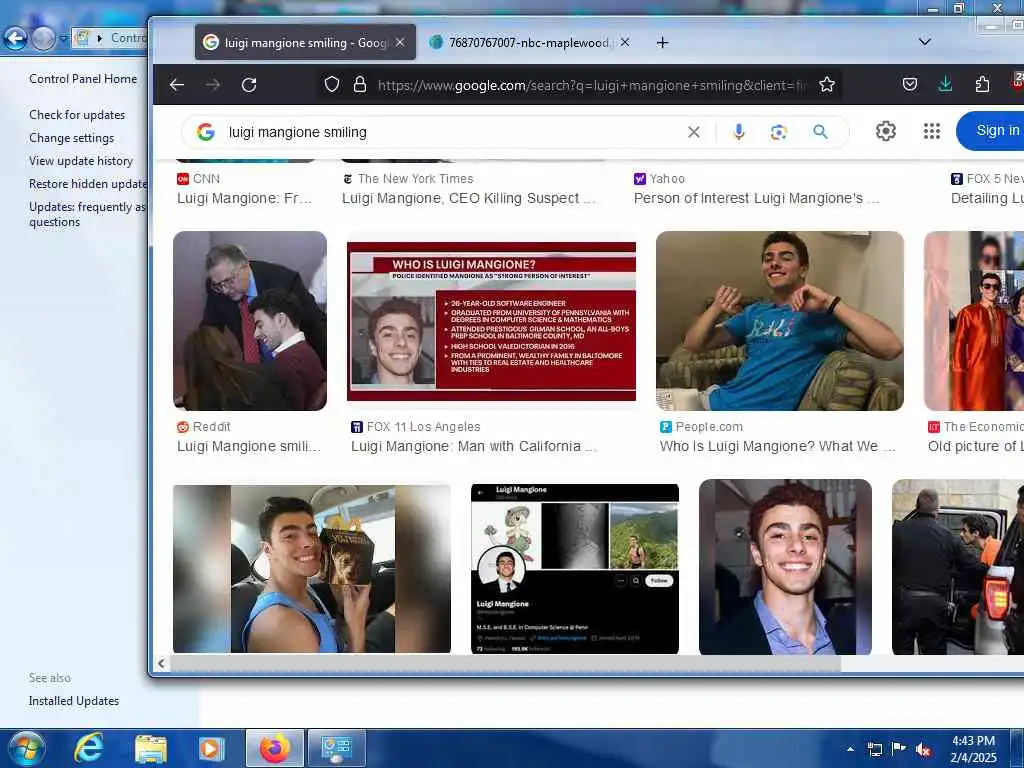Image resolution: width=1024 pixels, height=768 pixels.
Task: Open Reddit result thumbnail
Action: 249,321
